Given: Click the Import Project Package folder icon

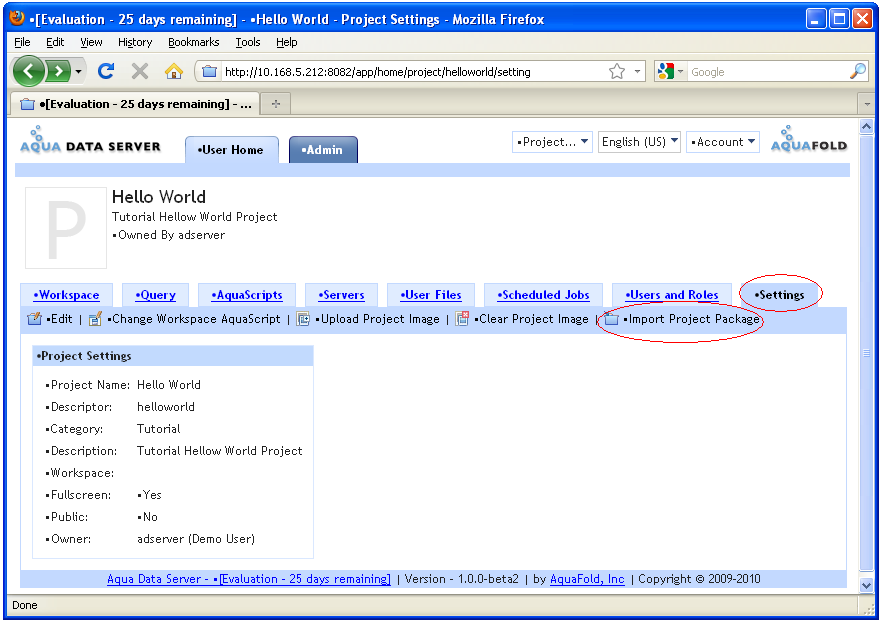Looking at the screenshot, I should [x=612, y=319].
